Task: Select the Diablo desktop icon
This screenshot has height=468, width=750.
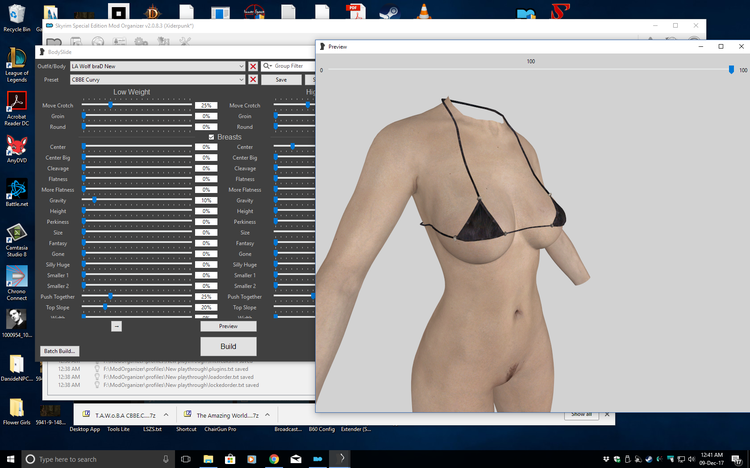Action: 152,11
